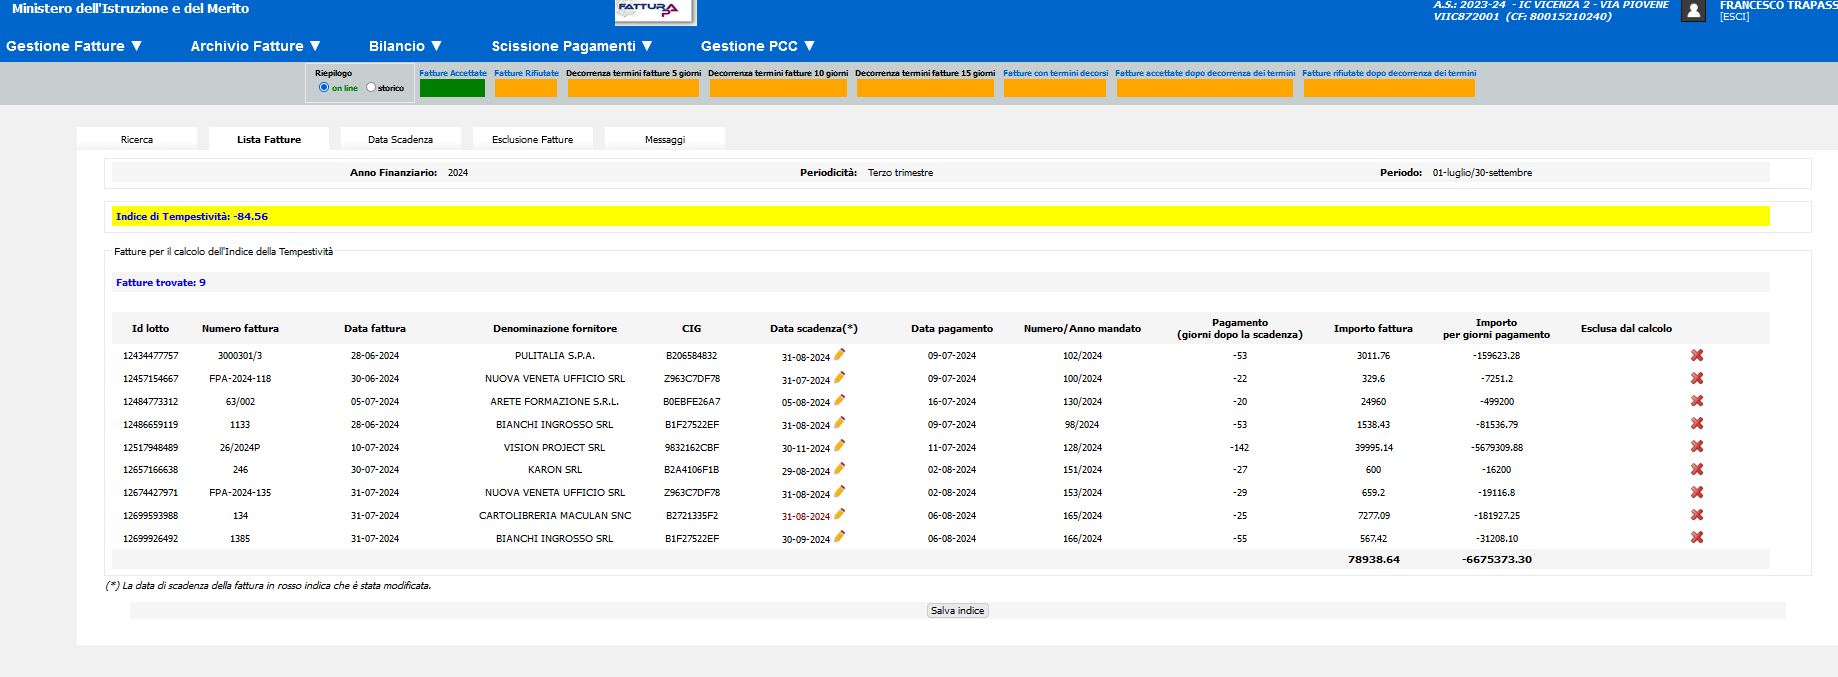Open the Esclusione Fatture tab
The image size is (1838, 677).
click(x=532, y=140)
